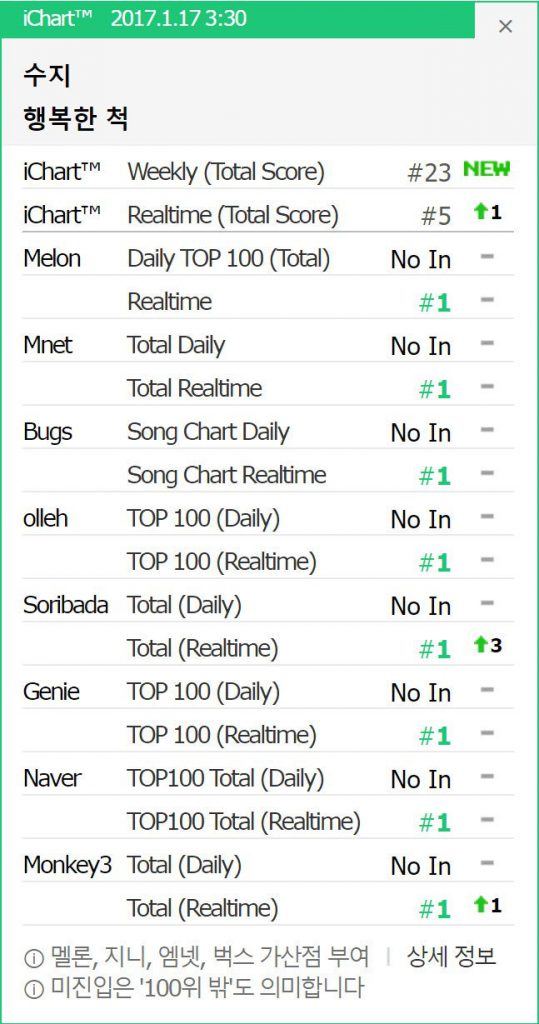The image size is (539, 1024).
Task: Click the #23 weekly rank number
Action: 429,173
